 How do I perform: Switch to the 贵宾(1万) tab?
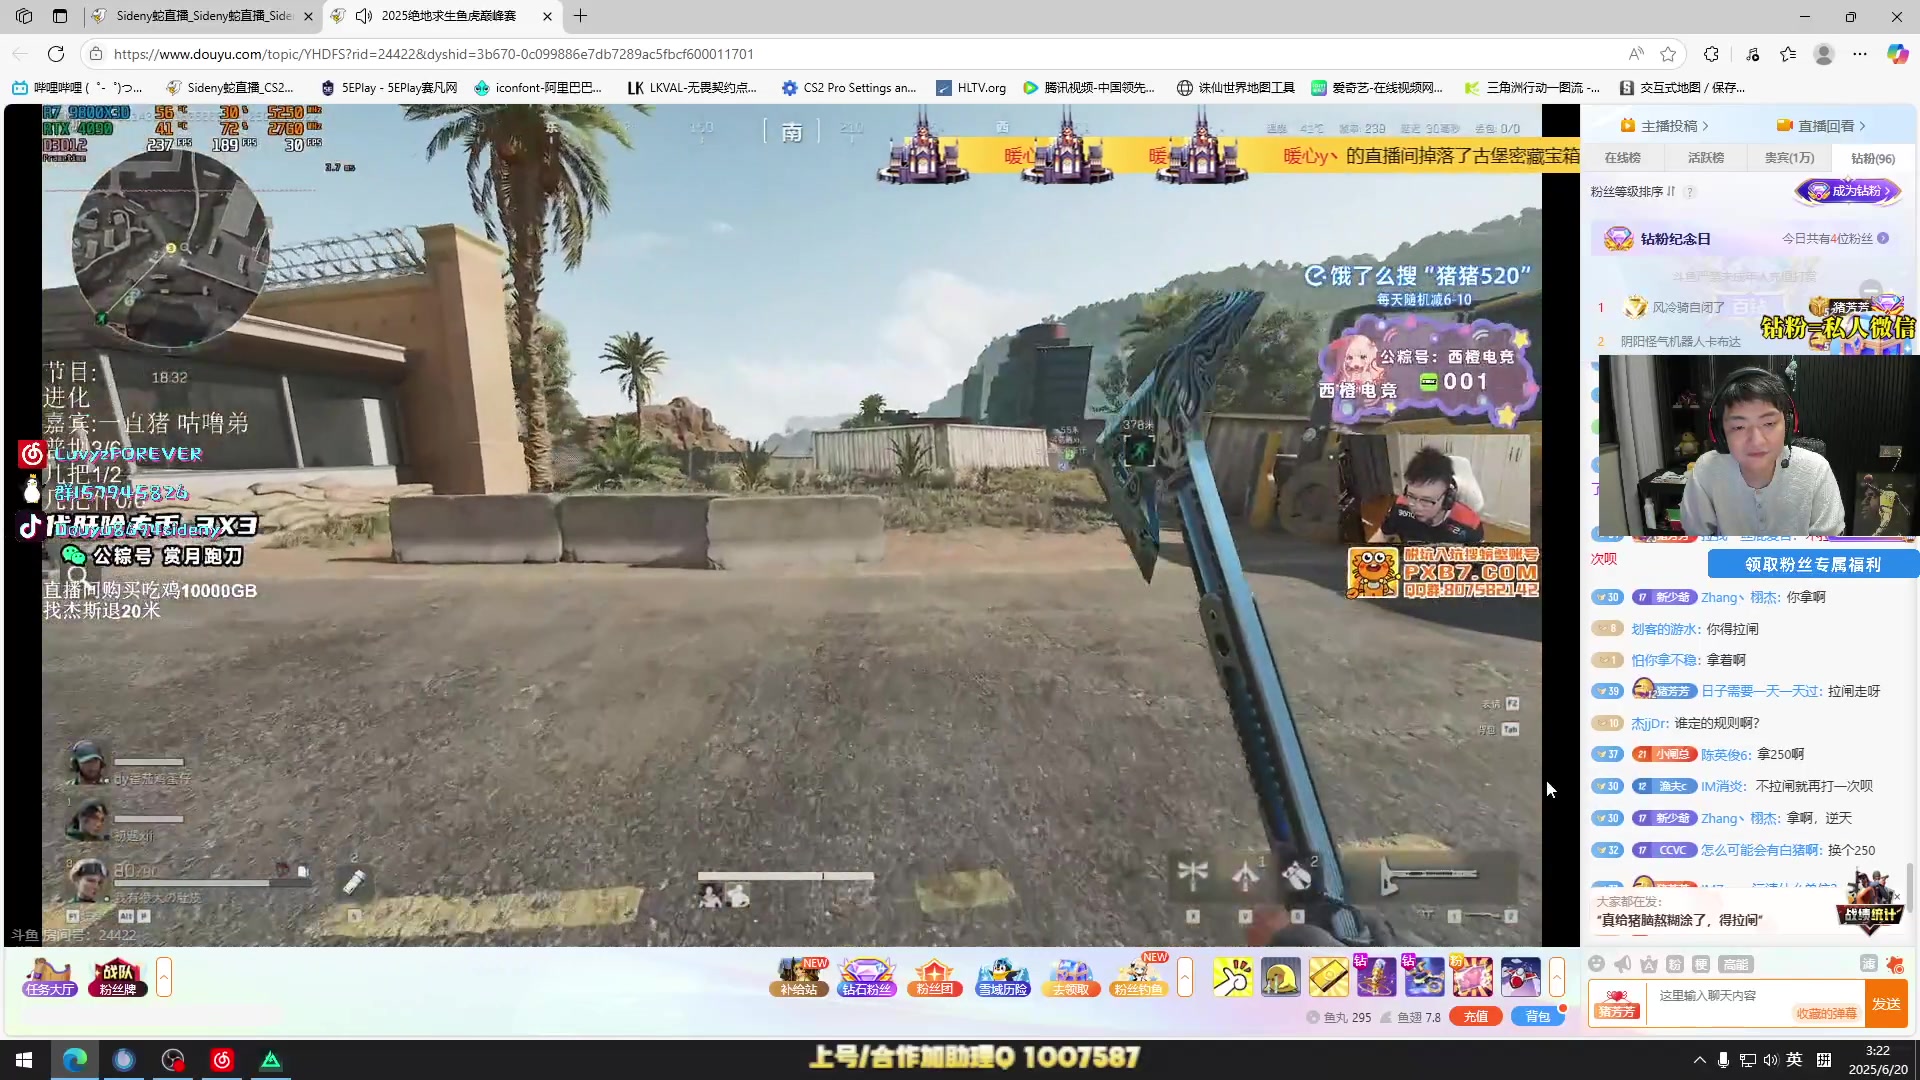1789,158
